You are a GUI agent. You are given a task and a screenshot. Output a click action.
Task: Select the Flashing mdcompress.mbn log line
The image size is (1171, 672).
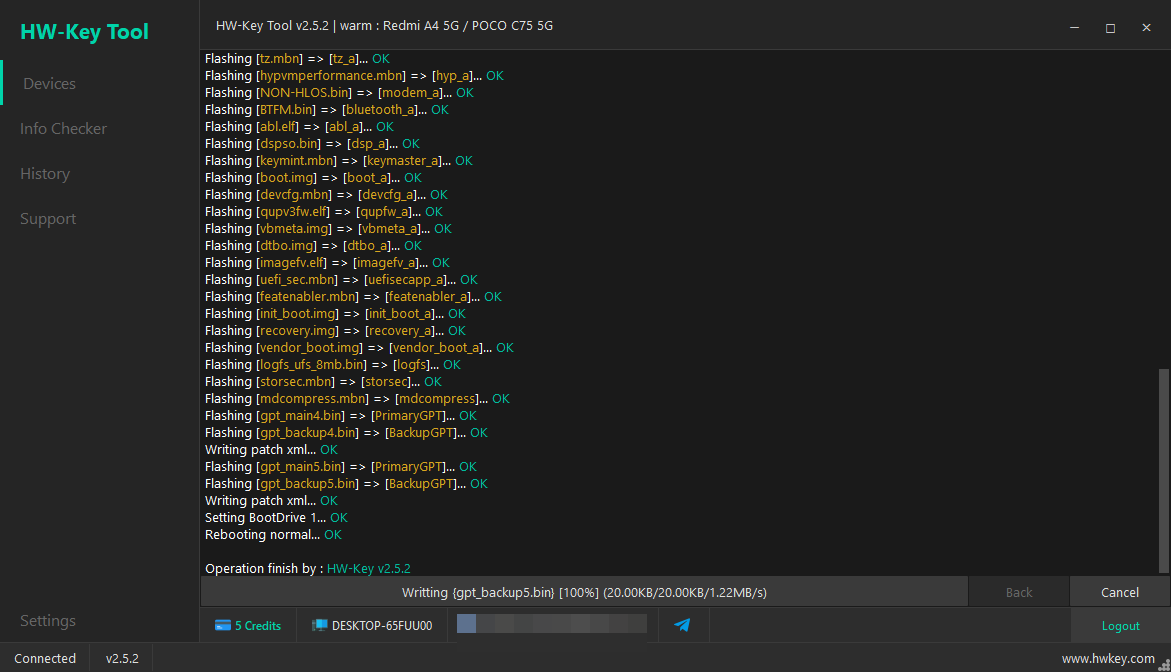pos(357,399)
